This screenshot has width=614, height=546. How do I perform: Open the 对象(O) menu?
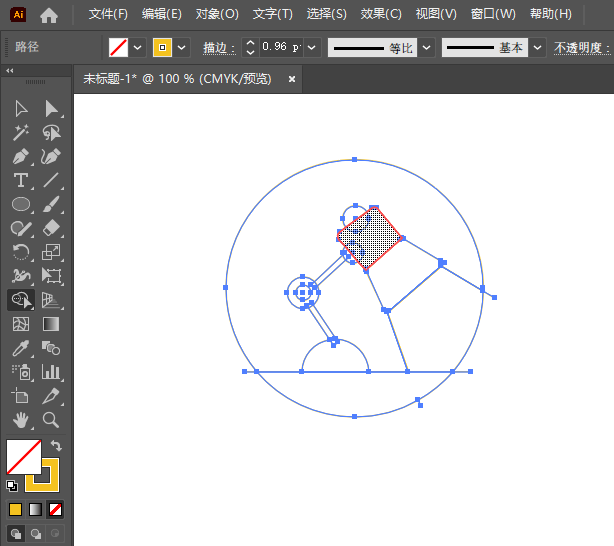pos(217,14)
